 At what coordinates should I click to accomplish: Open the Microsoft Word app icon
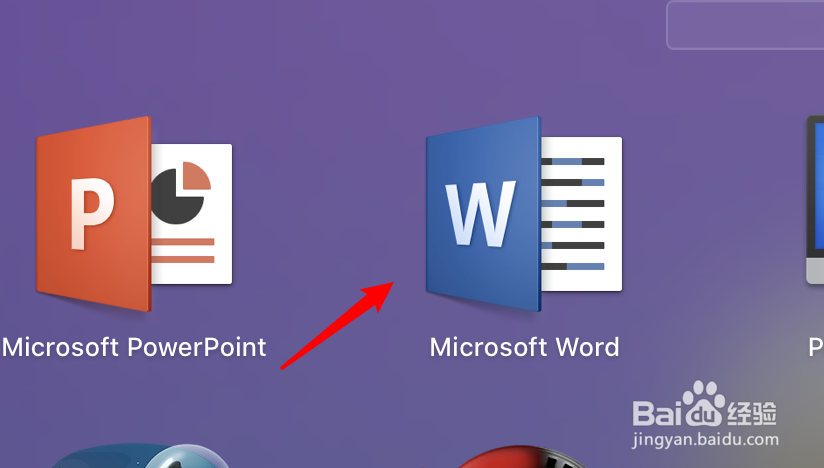[x=524, y=214]
